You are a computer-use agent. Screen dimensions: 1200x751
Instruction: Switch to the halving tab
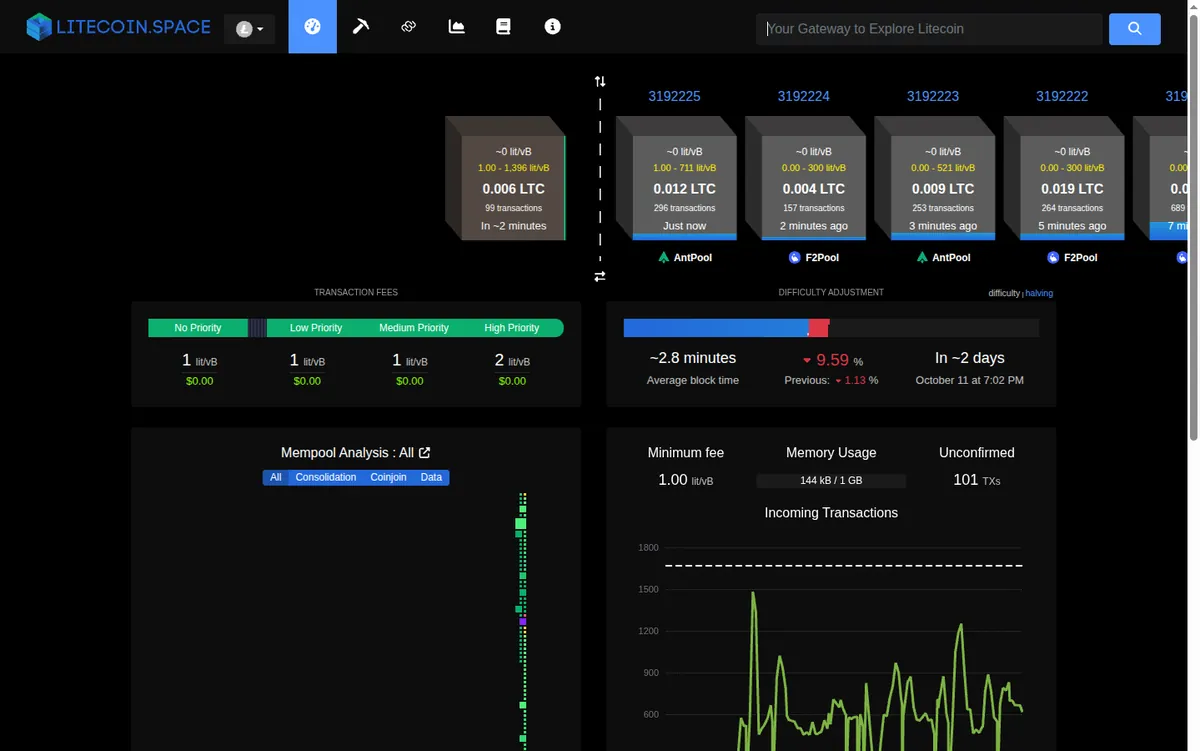click(1039, 293)
